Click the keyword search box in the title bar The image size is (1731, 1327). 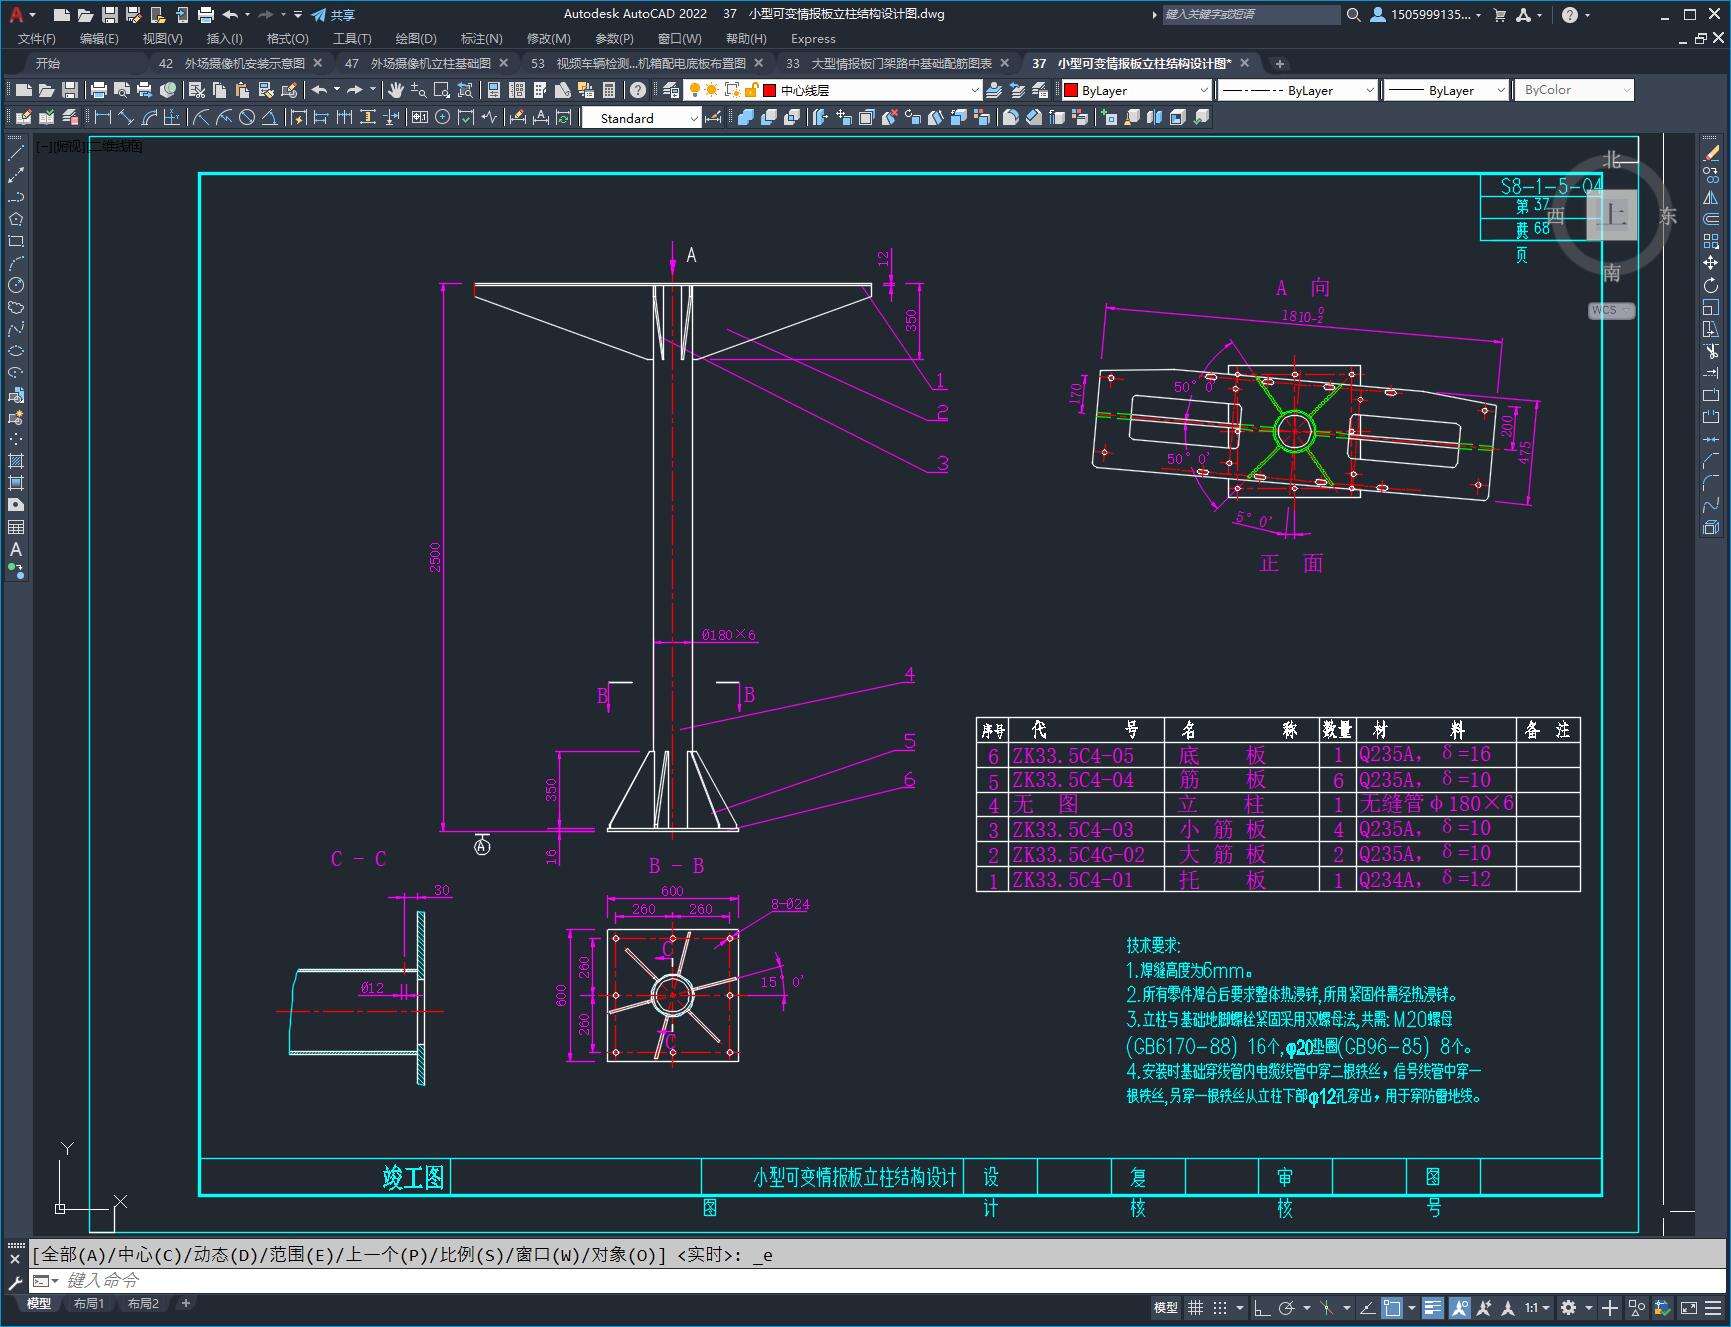pyautogui.click(x=1250, y=14)
